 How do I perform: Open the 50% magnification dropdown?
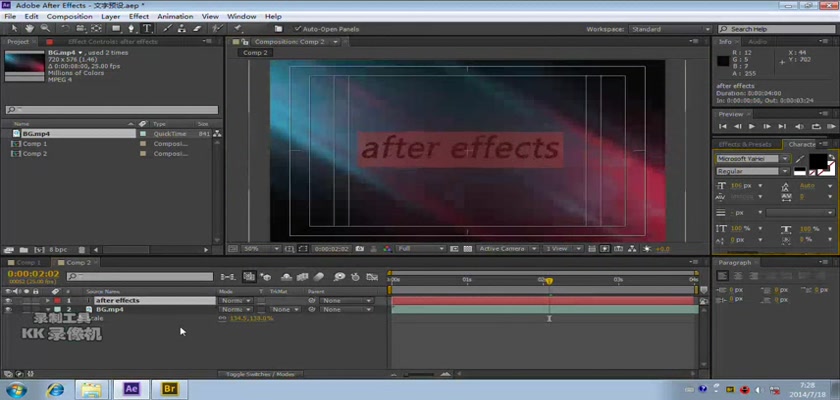coord(261,249)
